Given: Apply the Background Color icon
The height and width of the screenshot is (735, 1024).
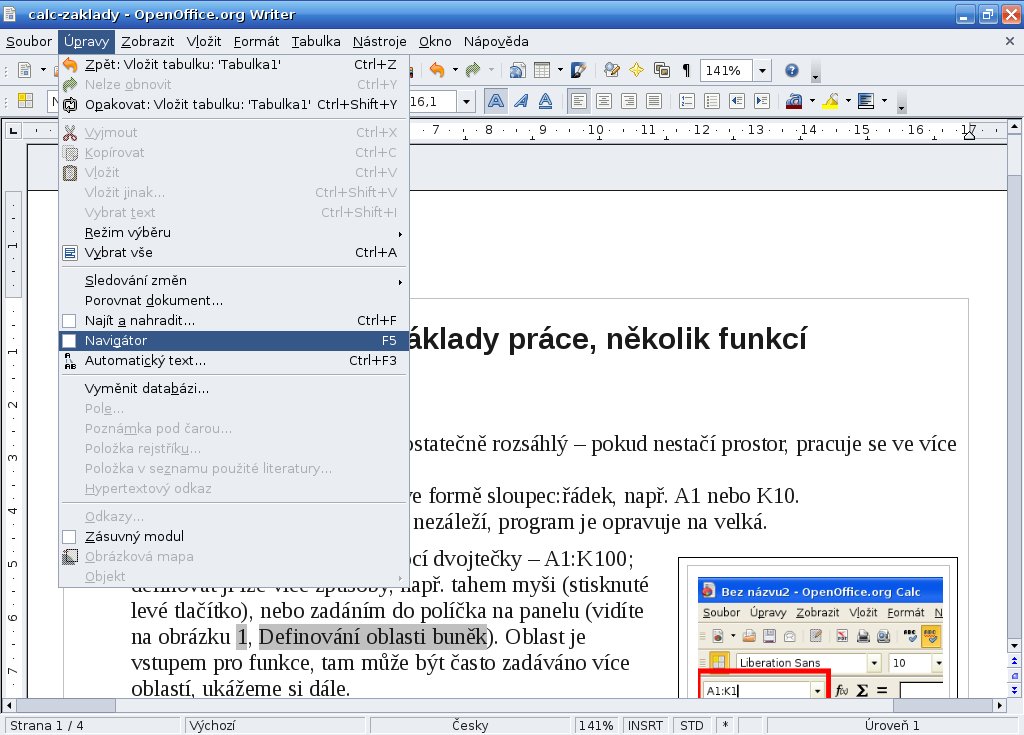Looking at the screenshot, I should (866, 101).
